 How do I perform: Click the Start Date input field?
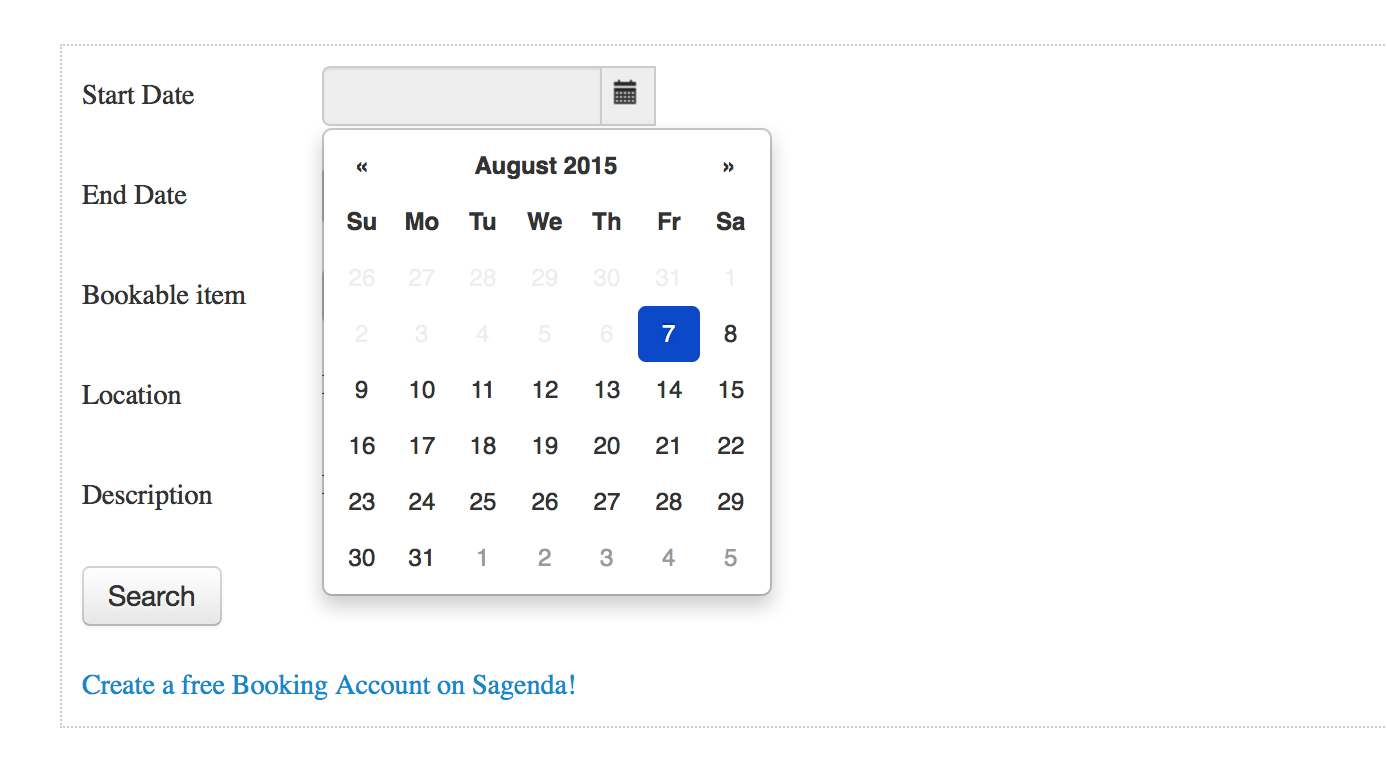[x=461, y=96]
